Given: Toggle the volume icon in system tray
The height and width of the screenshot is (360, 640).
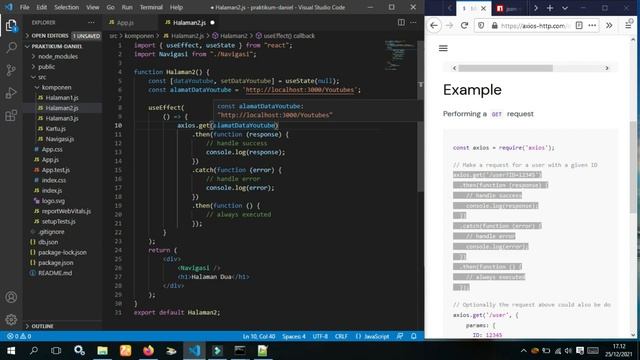Looking at the screenshot, I should 568,351.
